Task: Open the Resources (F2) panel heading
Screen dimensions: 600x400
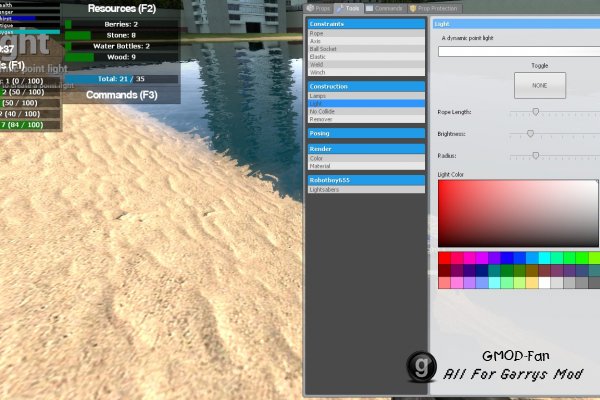Action: click(122, 8)
